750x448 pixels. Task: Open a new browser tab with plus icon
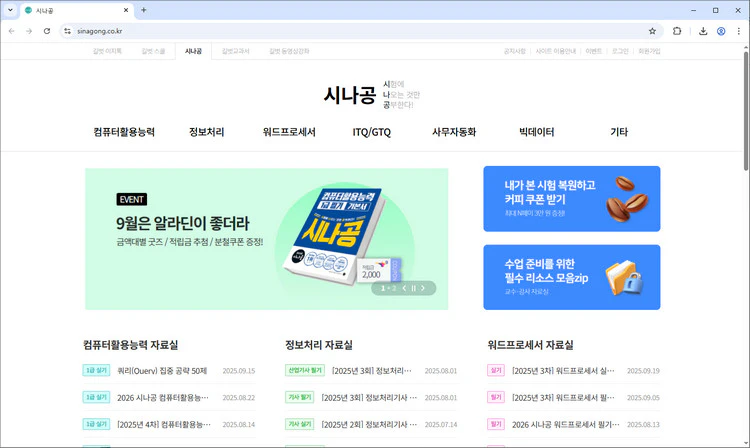pos(144,10)
